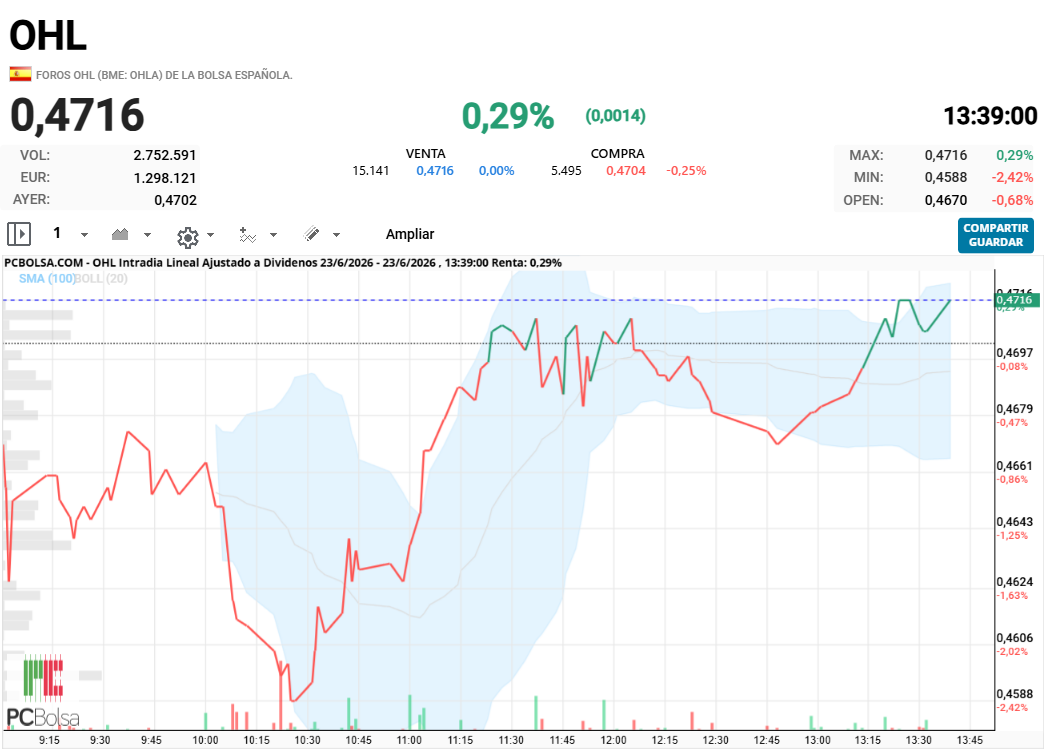Select the drawing pencil tool
Screen dimensions: 1046x749
coord(312,233)
